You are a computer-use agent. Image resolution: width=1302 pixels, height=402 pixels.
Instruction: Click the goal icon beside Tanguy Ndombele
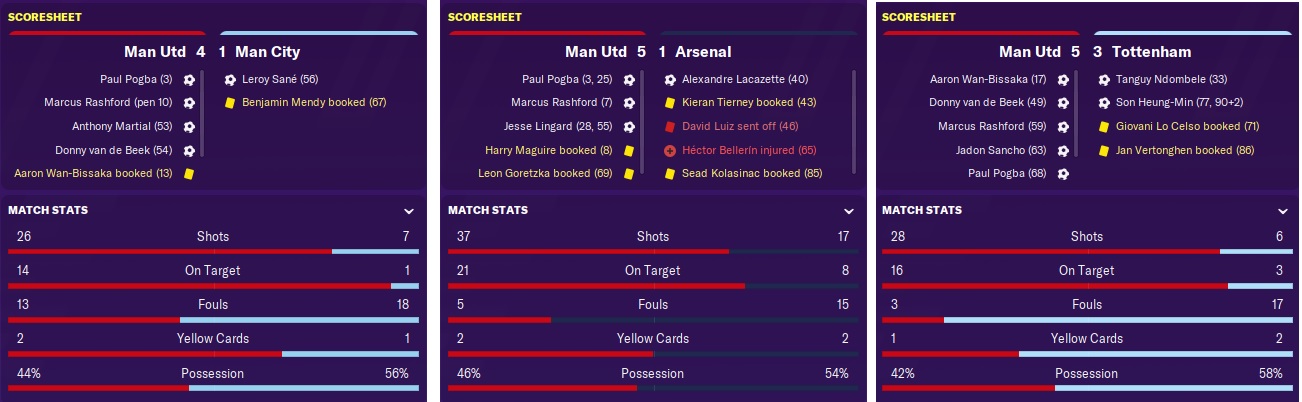[1105, 79]
